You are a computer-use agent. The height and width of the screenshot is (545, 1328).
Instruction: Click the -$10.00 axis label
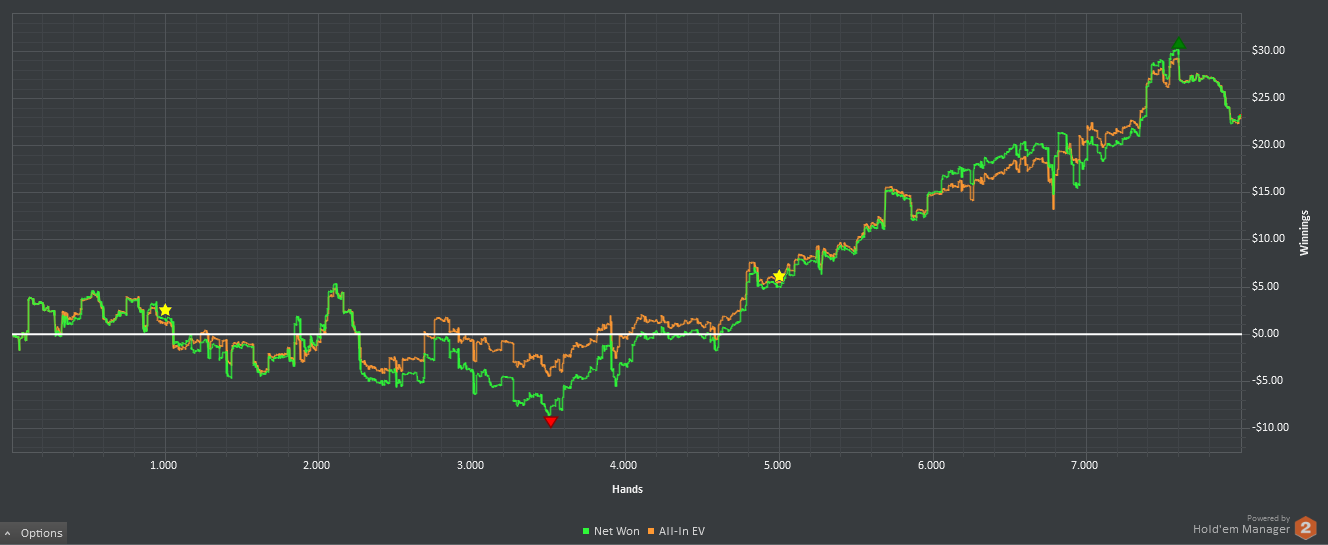[1270, 427]
